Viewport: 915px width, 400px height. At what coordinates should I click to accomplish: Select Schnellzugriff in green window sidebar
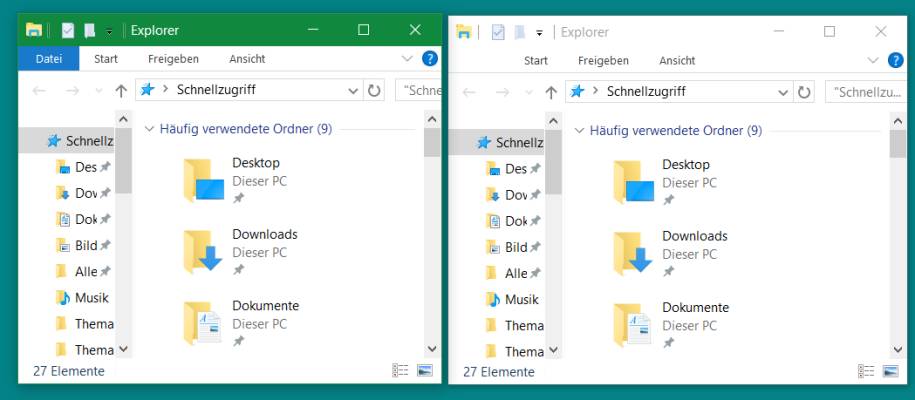pyautogui.click(x=66, y=141)
